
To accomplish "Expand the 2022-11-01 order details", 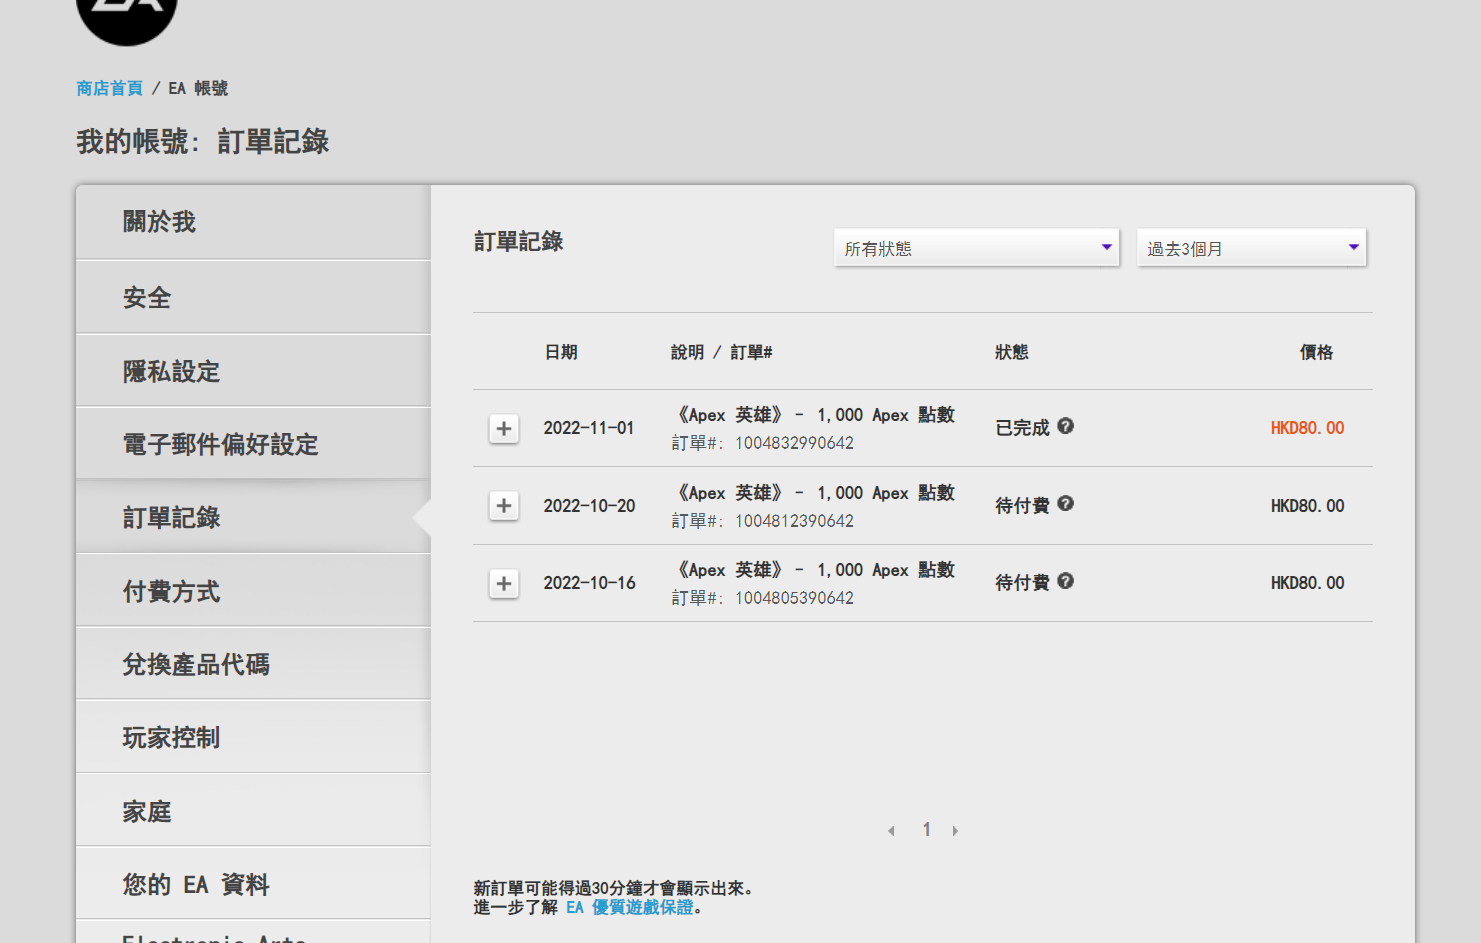I will [x=504, y=428].
